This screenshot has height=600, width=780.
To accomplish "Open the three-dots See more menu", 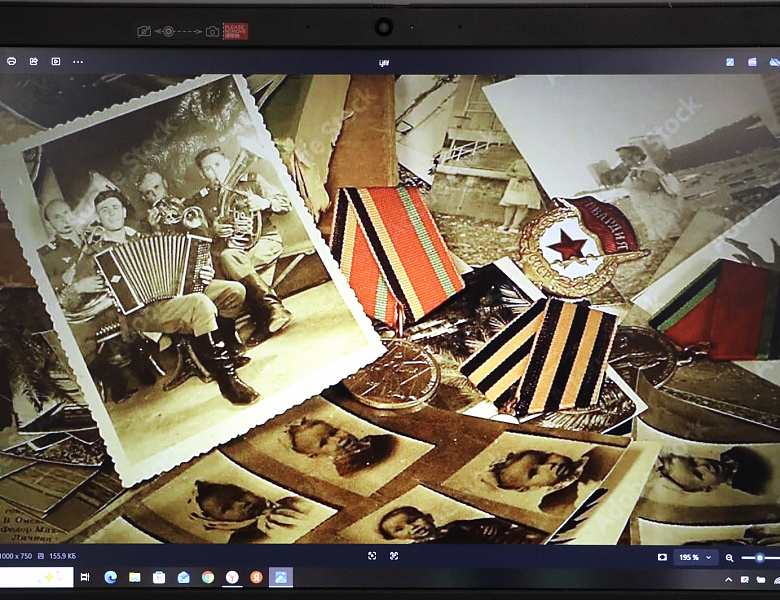I will click(78, 62).
